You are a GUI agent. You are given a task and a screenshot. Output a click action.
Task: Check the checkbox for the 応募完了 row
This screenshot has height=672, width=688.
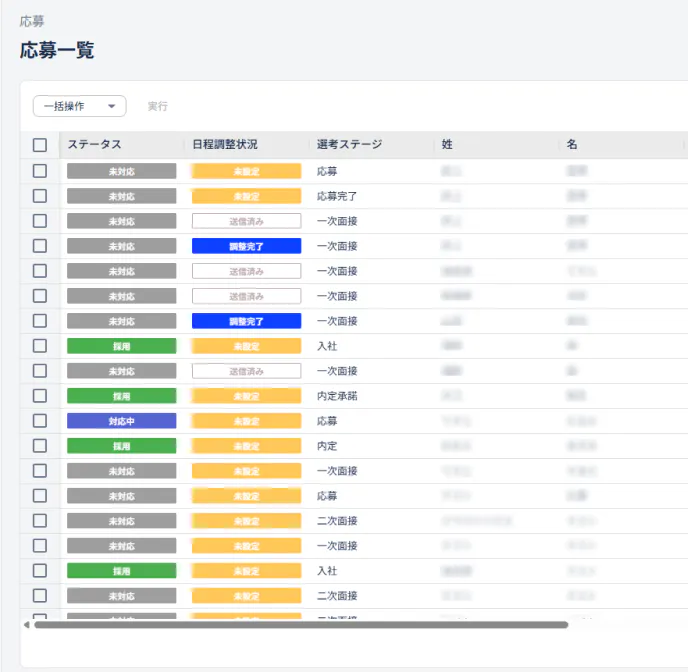40,196
